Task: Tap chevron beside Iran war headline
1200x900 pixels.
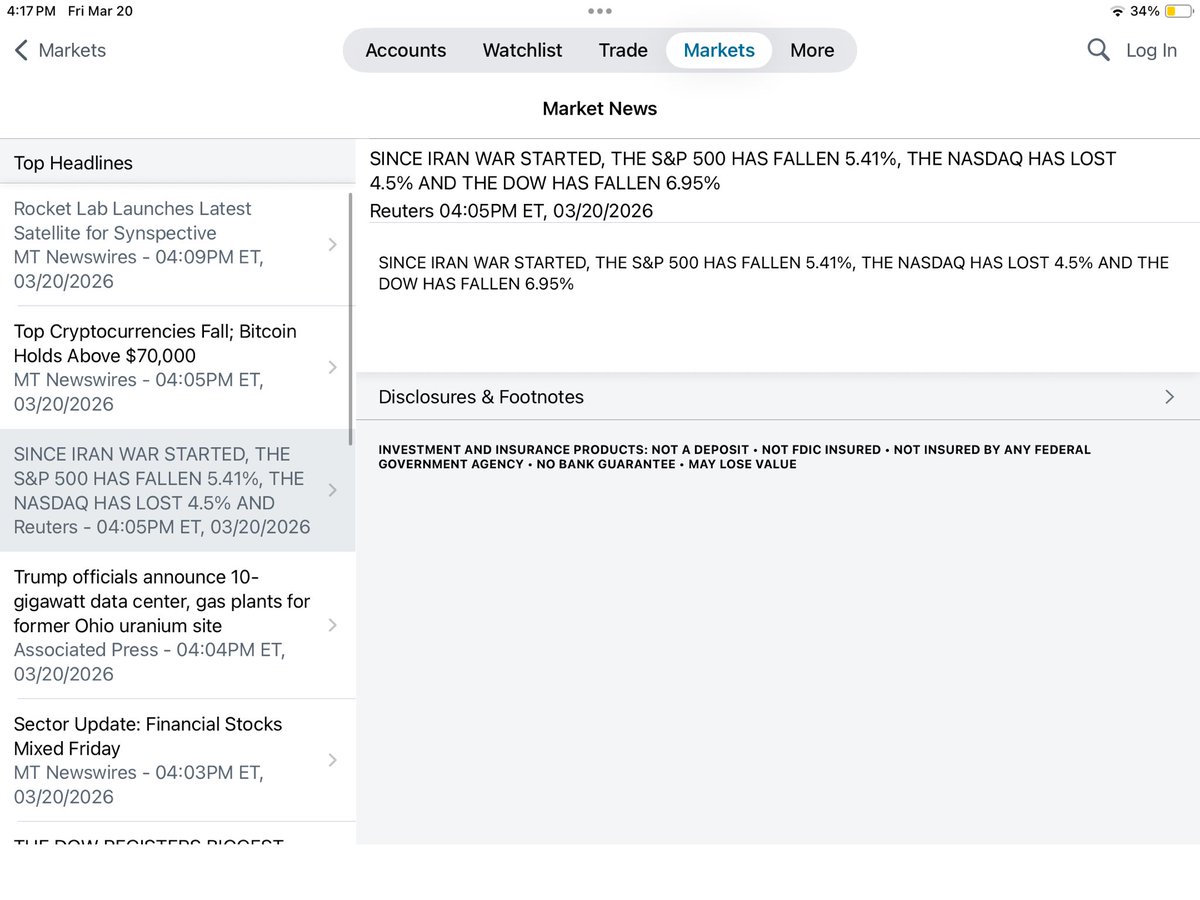Action: click(333, 490)
